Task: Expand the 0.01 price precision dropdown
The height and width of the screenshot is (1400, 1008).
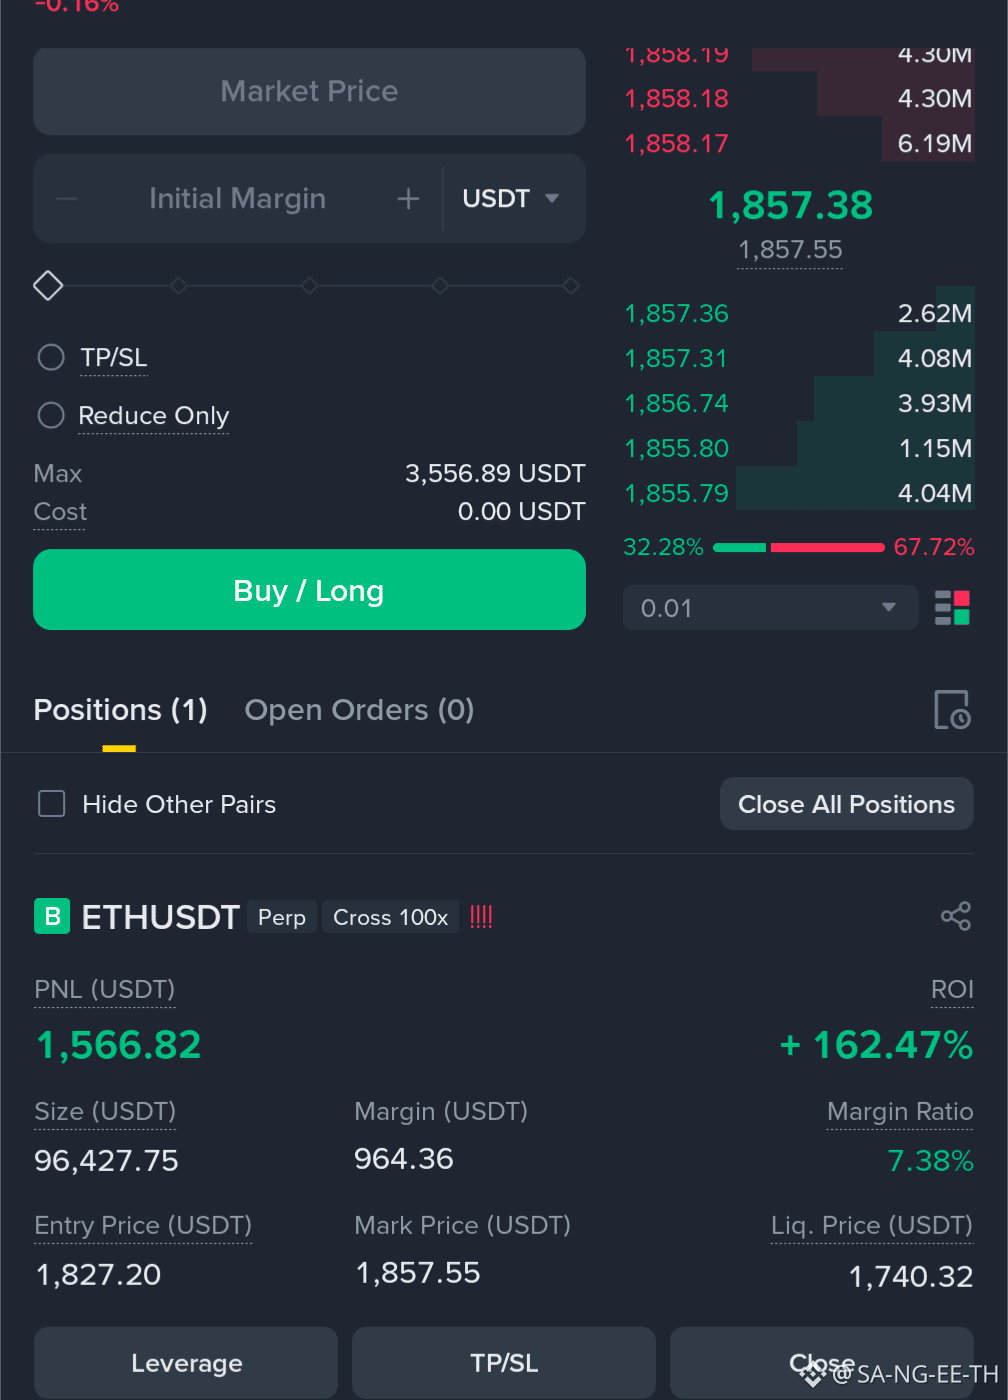Action: tap(770, 608)
